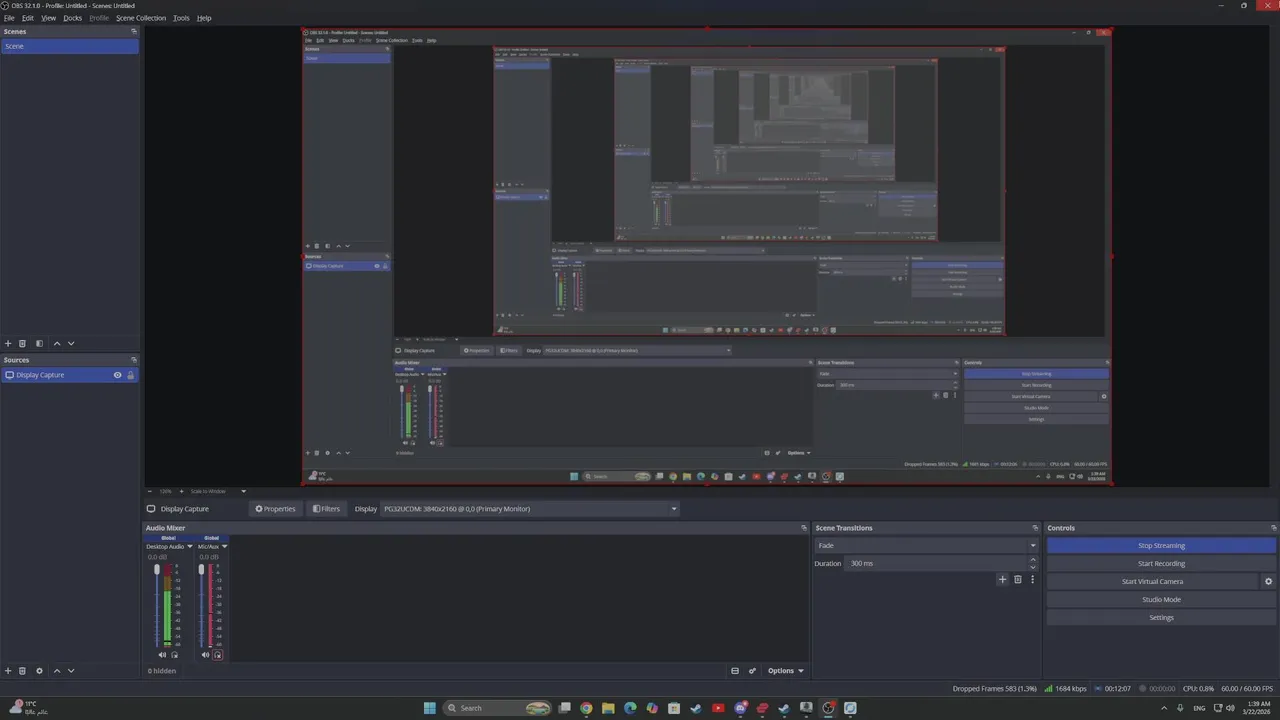Lock the Display Capture source

(x=130, y=375)
